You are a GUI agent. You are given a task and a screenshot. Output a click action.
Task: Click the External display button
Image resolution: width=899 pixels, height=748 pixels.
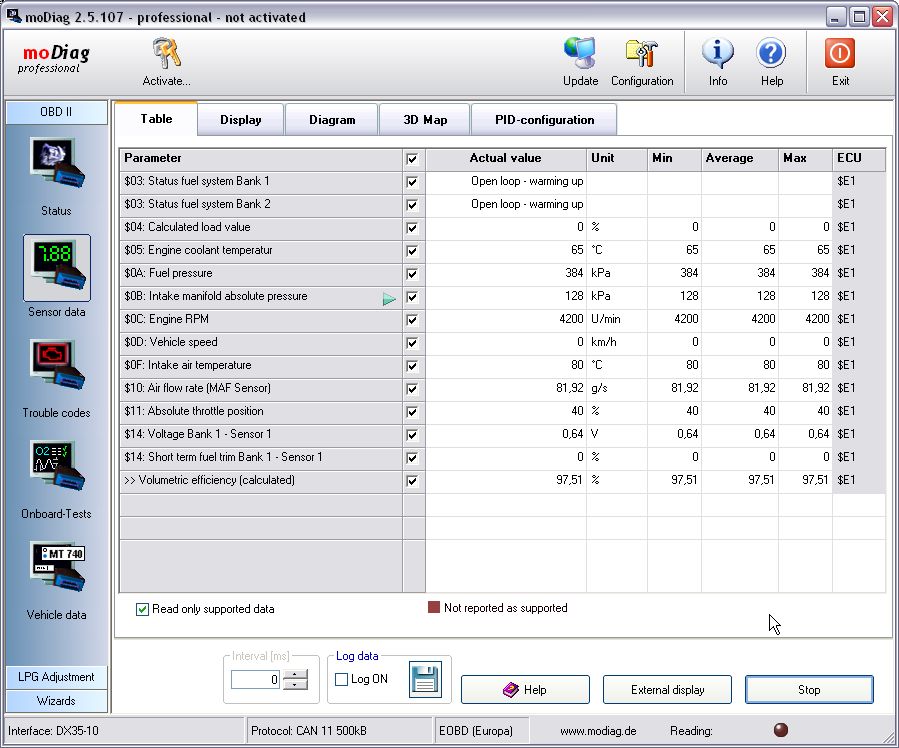[x=667, y=690]
